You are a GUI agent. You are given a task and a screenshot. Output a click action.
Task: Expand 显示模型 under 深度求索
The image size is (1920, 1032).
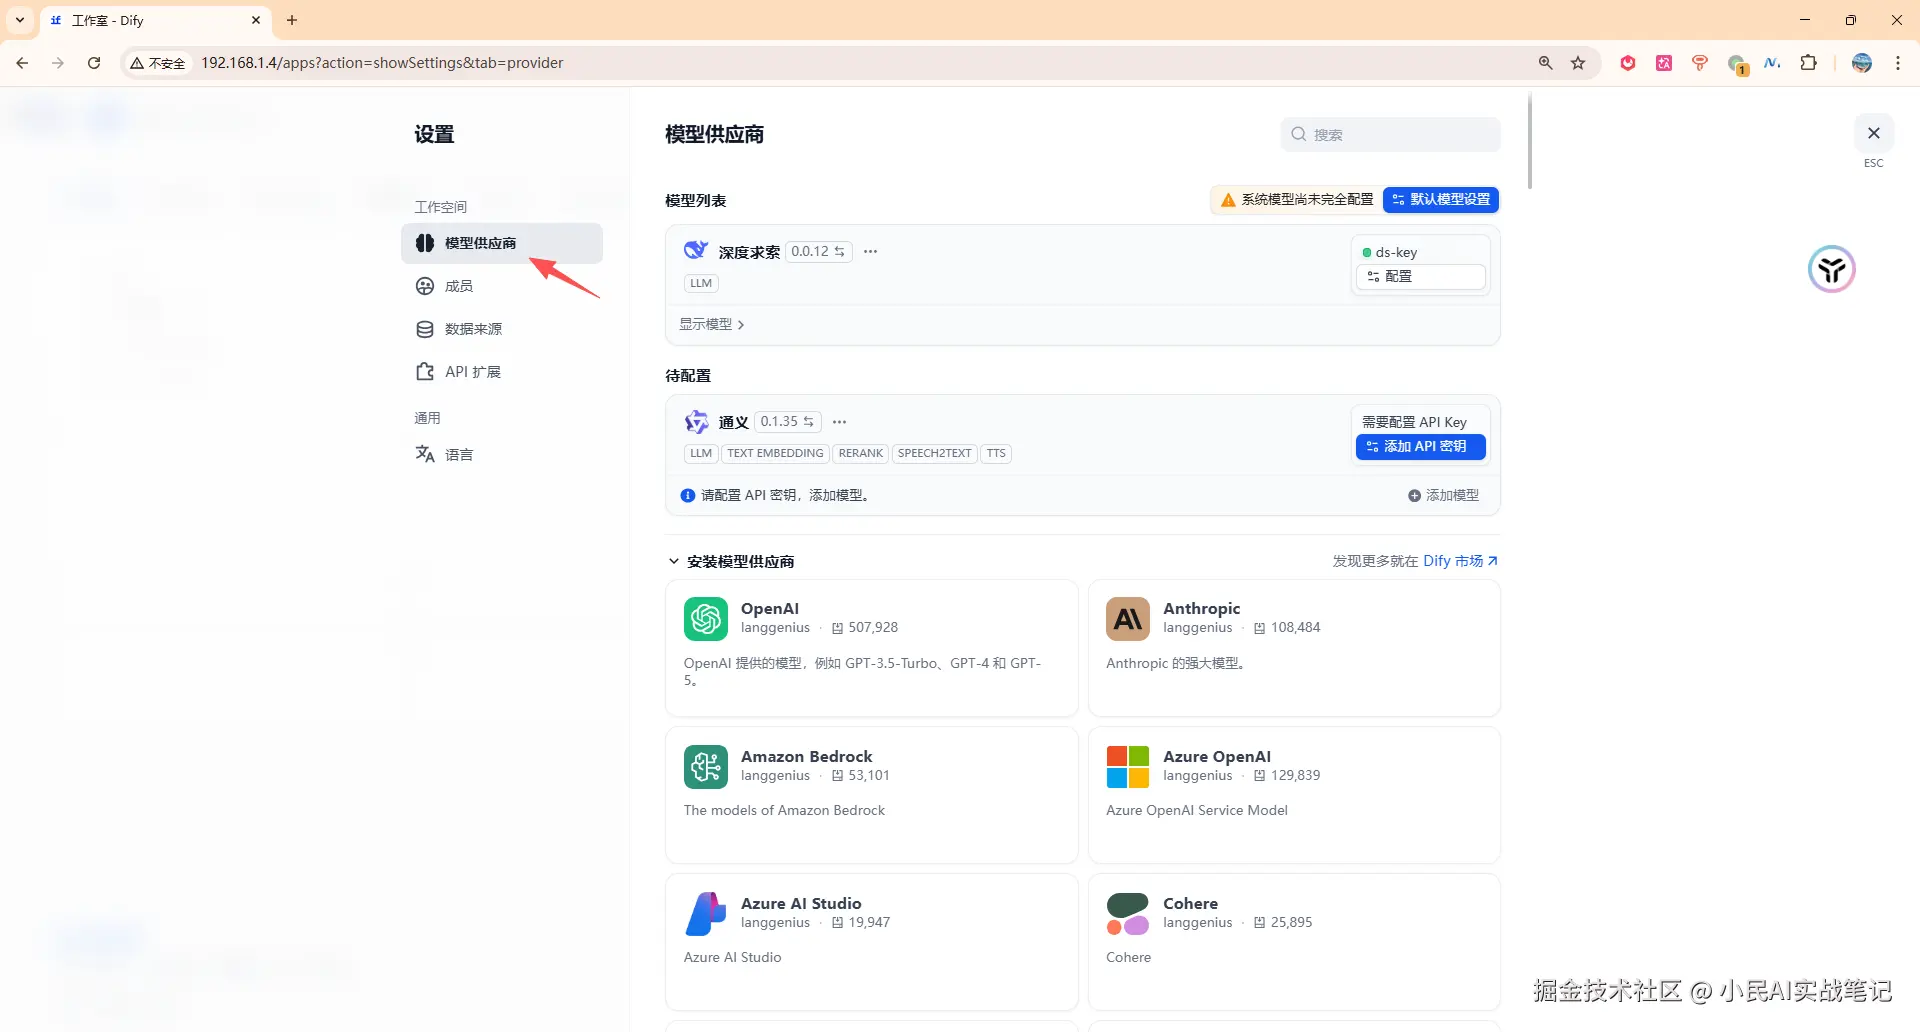pos(712,324)
